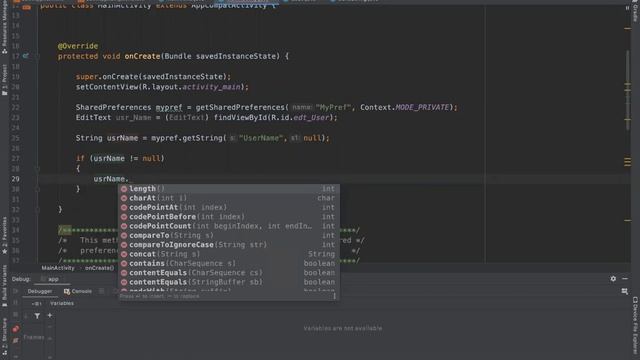Viewport: 640px width, 360px height.
Task: Click the end fold marker at line 32
Action: pos(37,209)
